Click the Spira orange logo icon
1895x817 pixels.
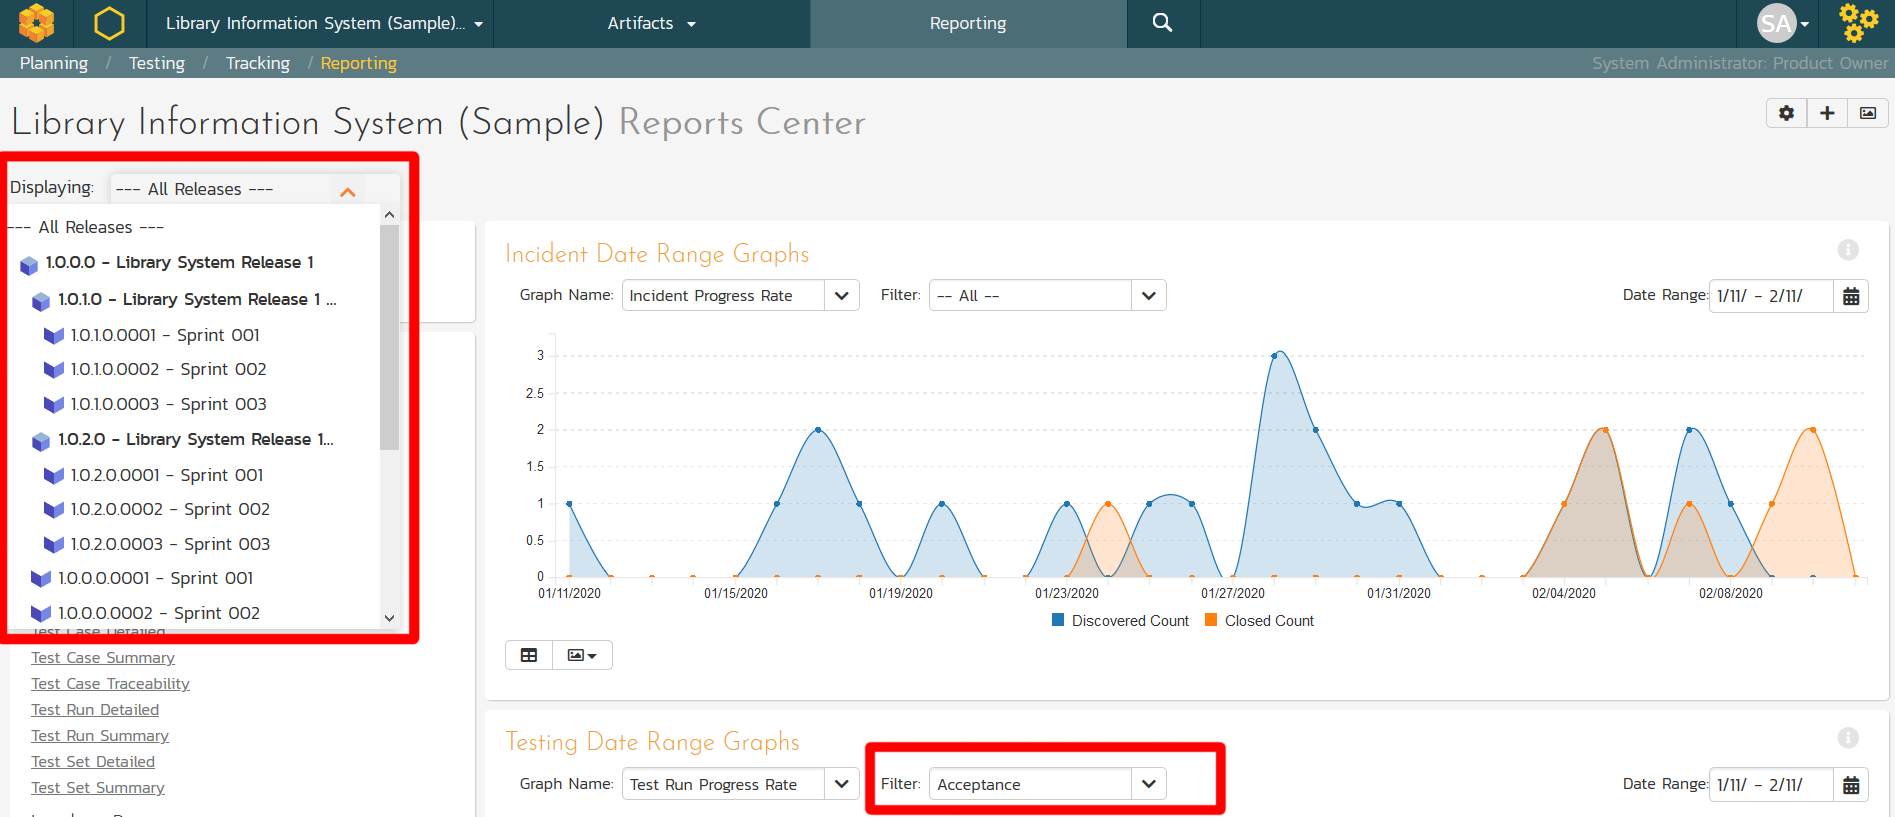coord(37,23)
